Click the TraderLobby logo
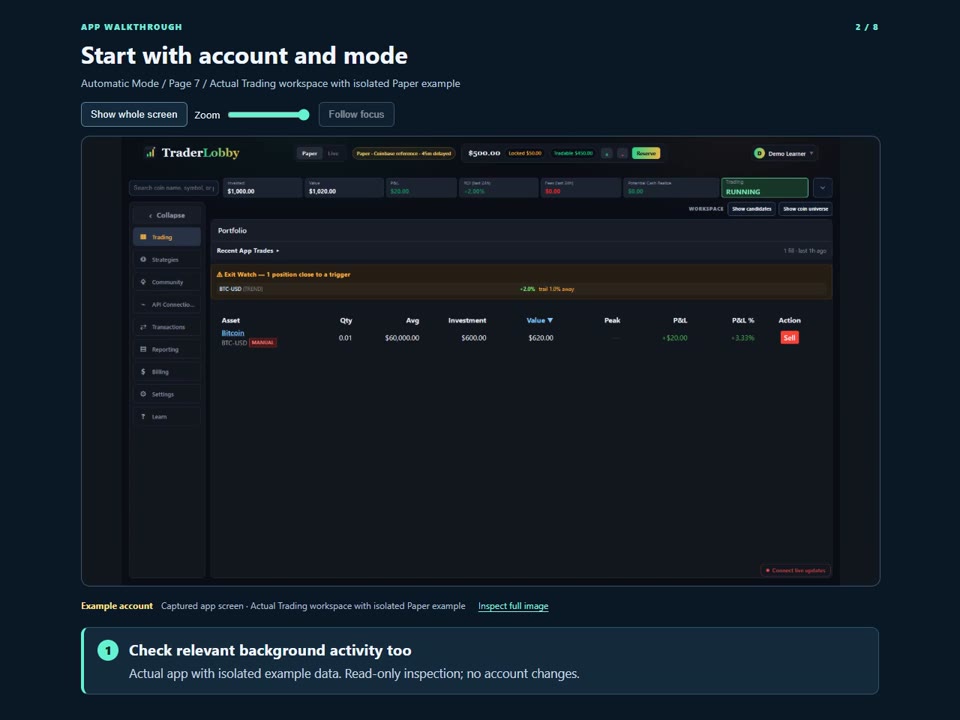Image resolution: width=960 pixels, height=720 pixels. click(x=192, y=153)
